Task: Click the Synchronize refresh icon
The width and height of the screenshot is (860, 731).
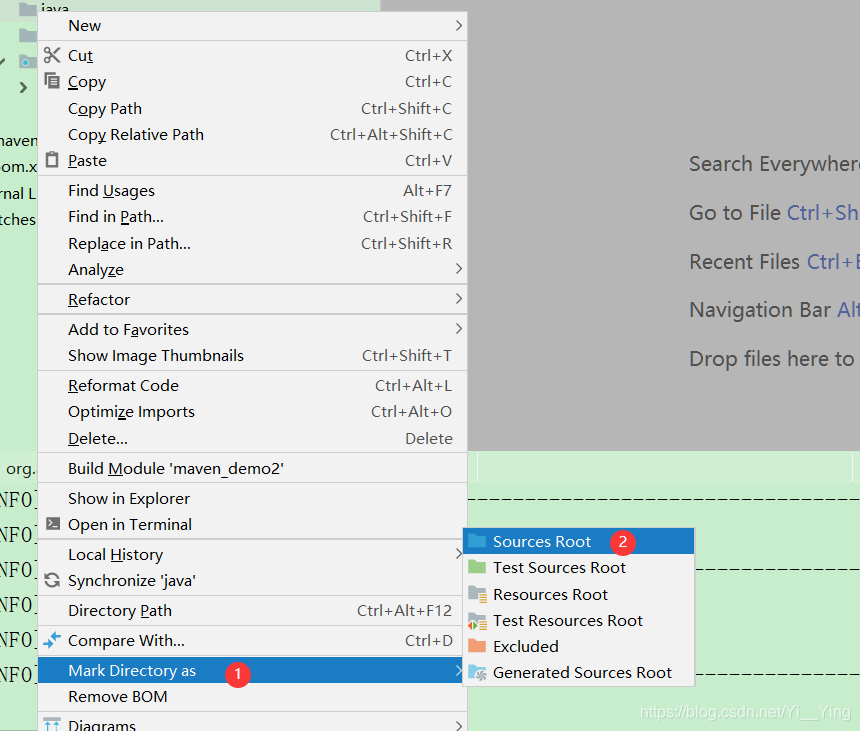Action: pos(52,580)
